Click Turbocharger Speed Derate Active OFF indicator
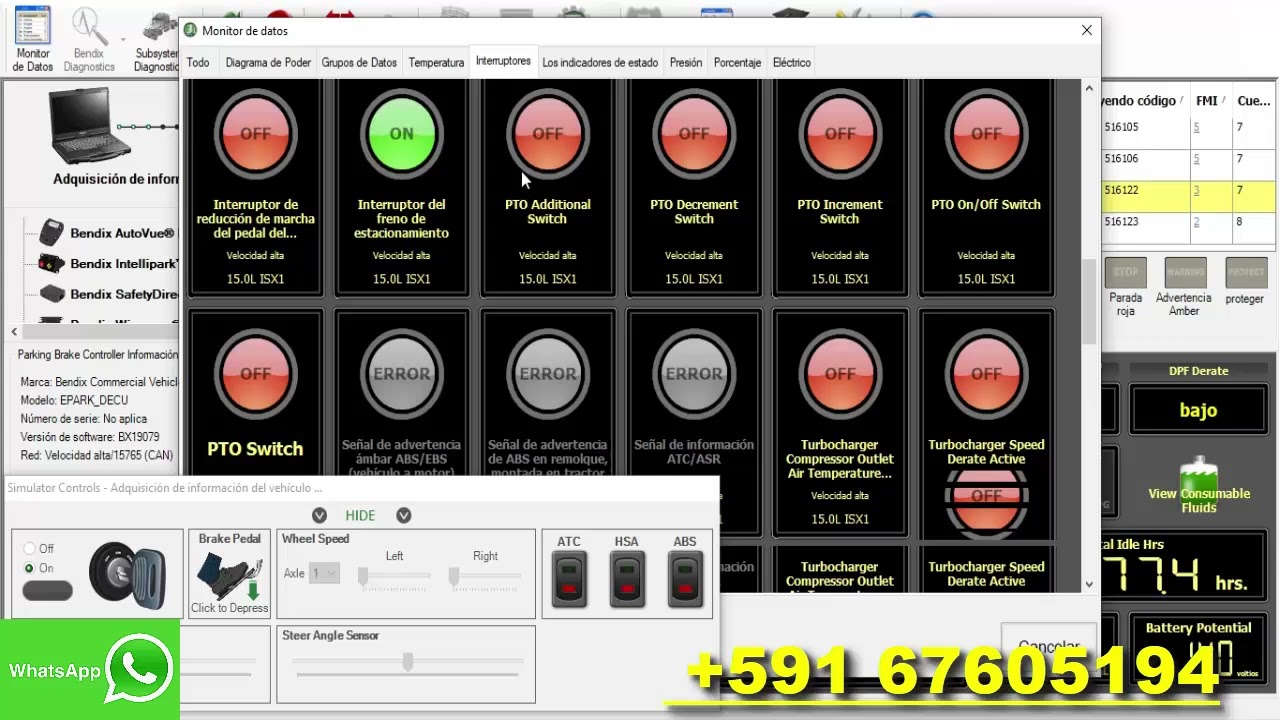 pos(986,373)
